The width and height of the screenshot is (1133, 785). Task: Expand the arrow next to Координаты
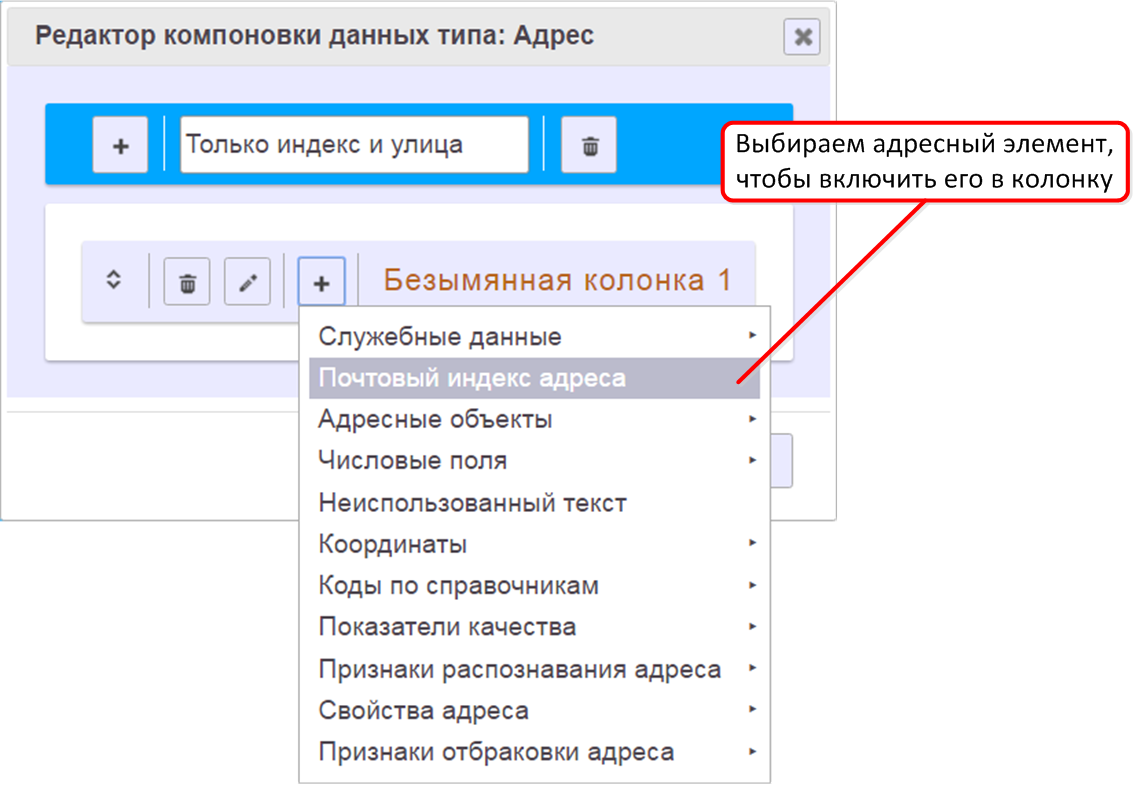(x=752, y=544)
